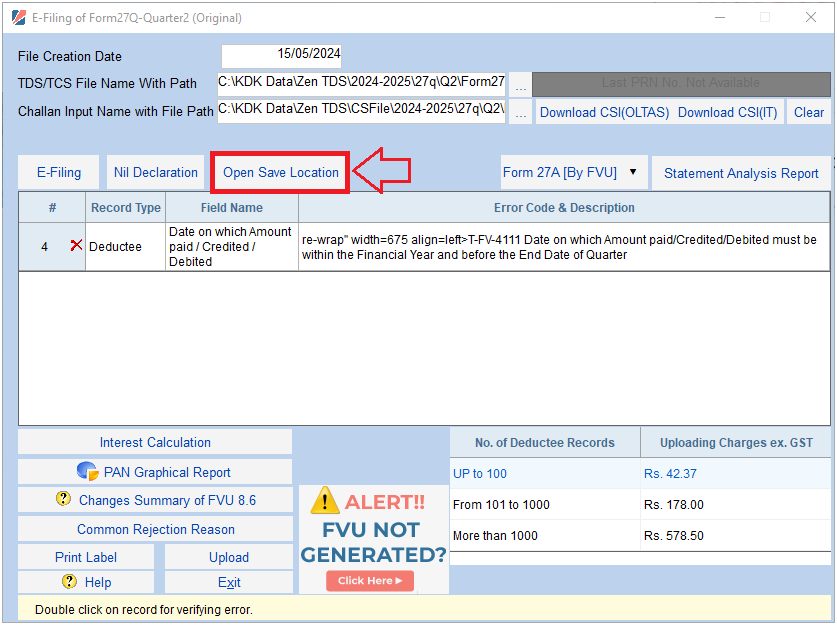
Task: Browse for Challan input file with ellipsis button
Action: tap(520, 112)
